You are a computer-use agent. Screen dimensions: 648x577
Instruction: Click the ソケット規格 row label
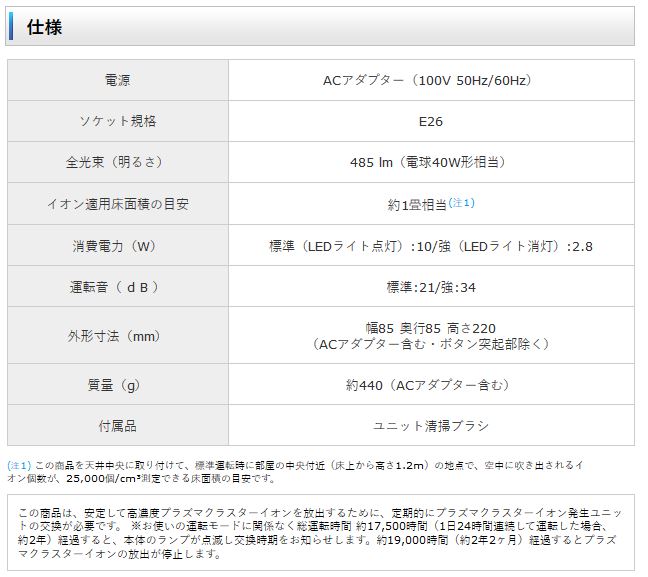(x=118, y=121)
